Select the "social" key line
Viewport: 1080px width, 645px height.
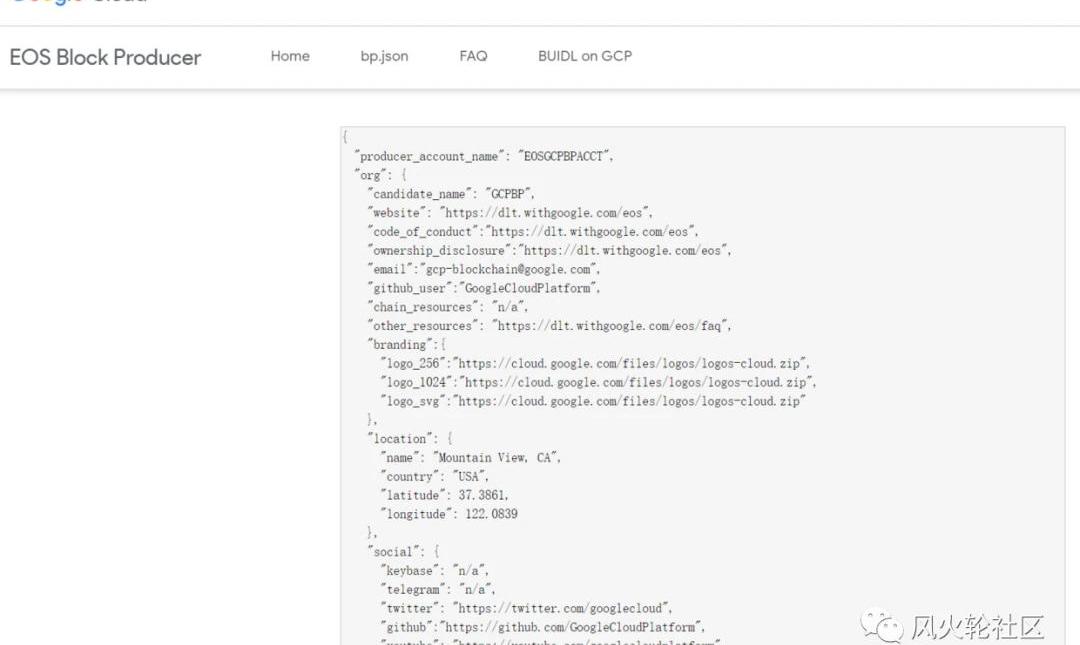404,552
